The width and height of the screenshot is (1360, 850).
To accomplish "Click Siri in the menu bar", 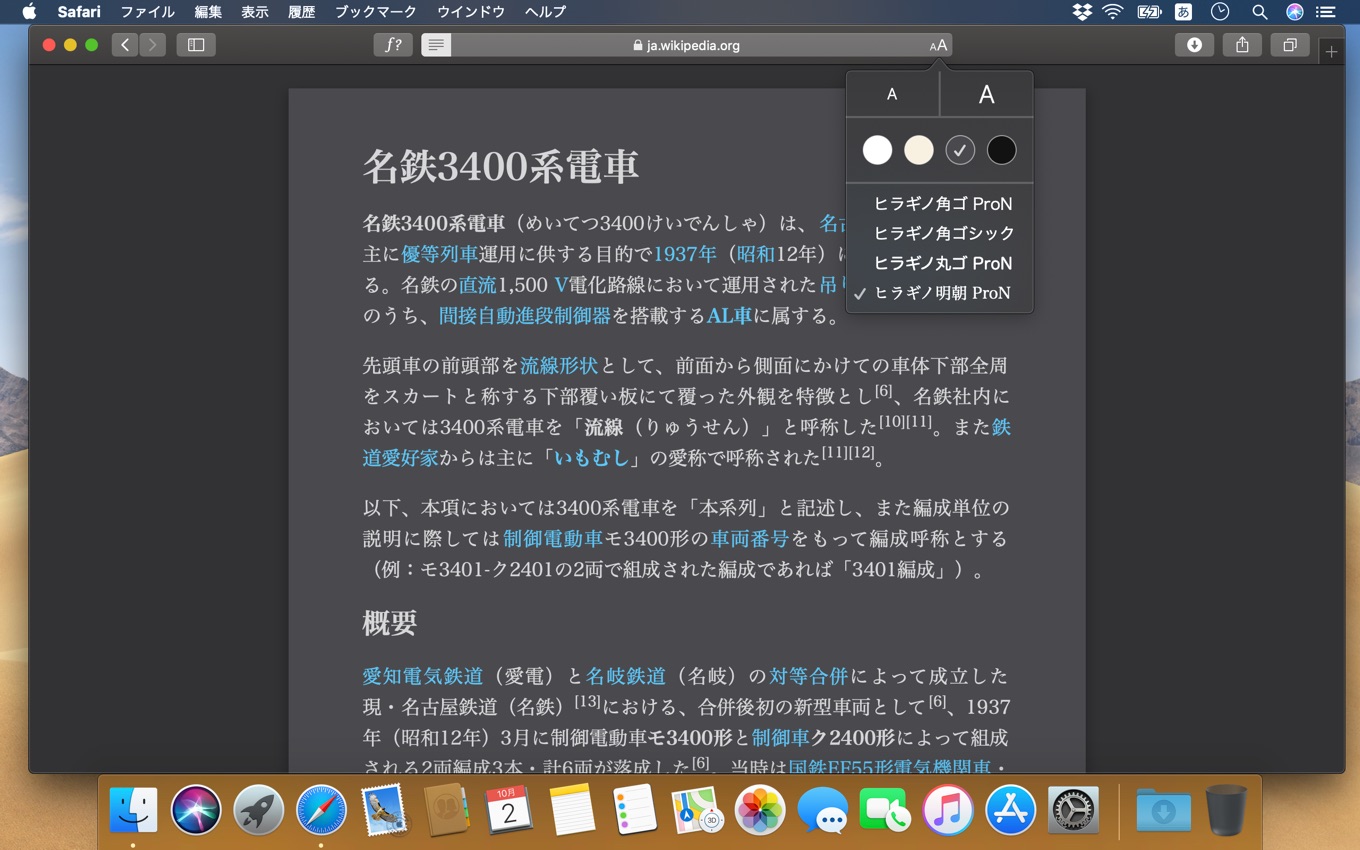I will click(1295, 12).
